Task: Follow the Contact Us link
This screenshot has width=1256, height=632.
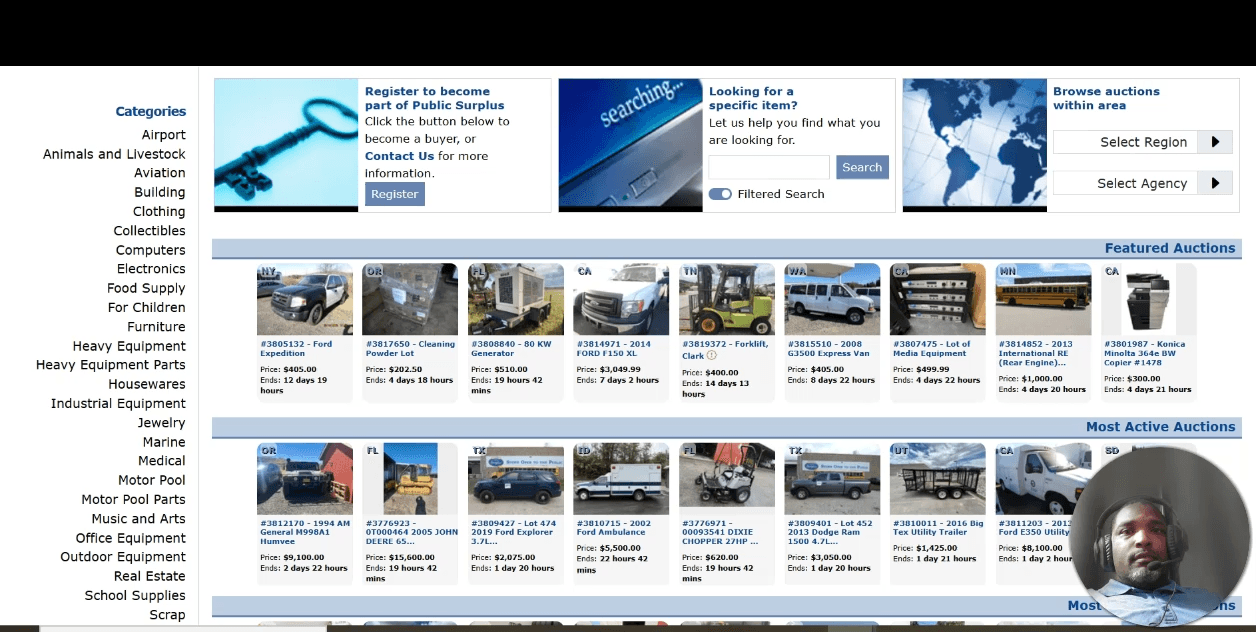Action: coord(399,156)
